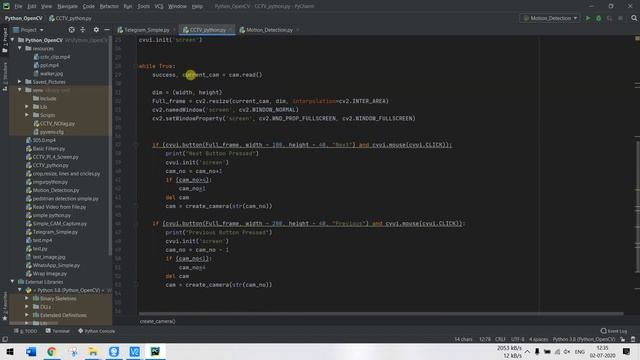Screen dimensions: 640x360
Task: Collapse the venv folder
Action: (x=20, y=90)
